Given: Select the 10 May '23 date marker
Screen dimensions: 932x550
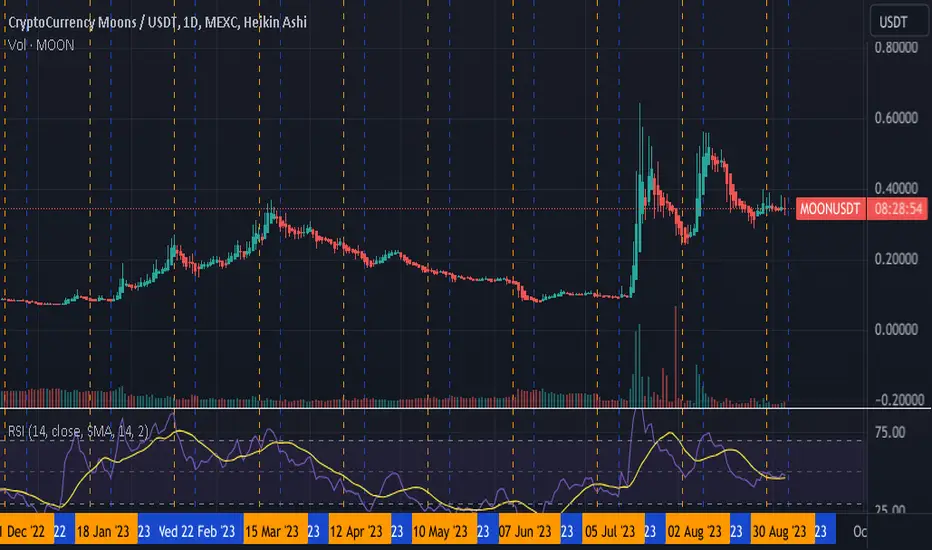Looking at the screenshot, I should (x=443, y=531).
